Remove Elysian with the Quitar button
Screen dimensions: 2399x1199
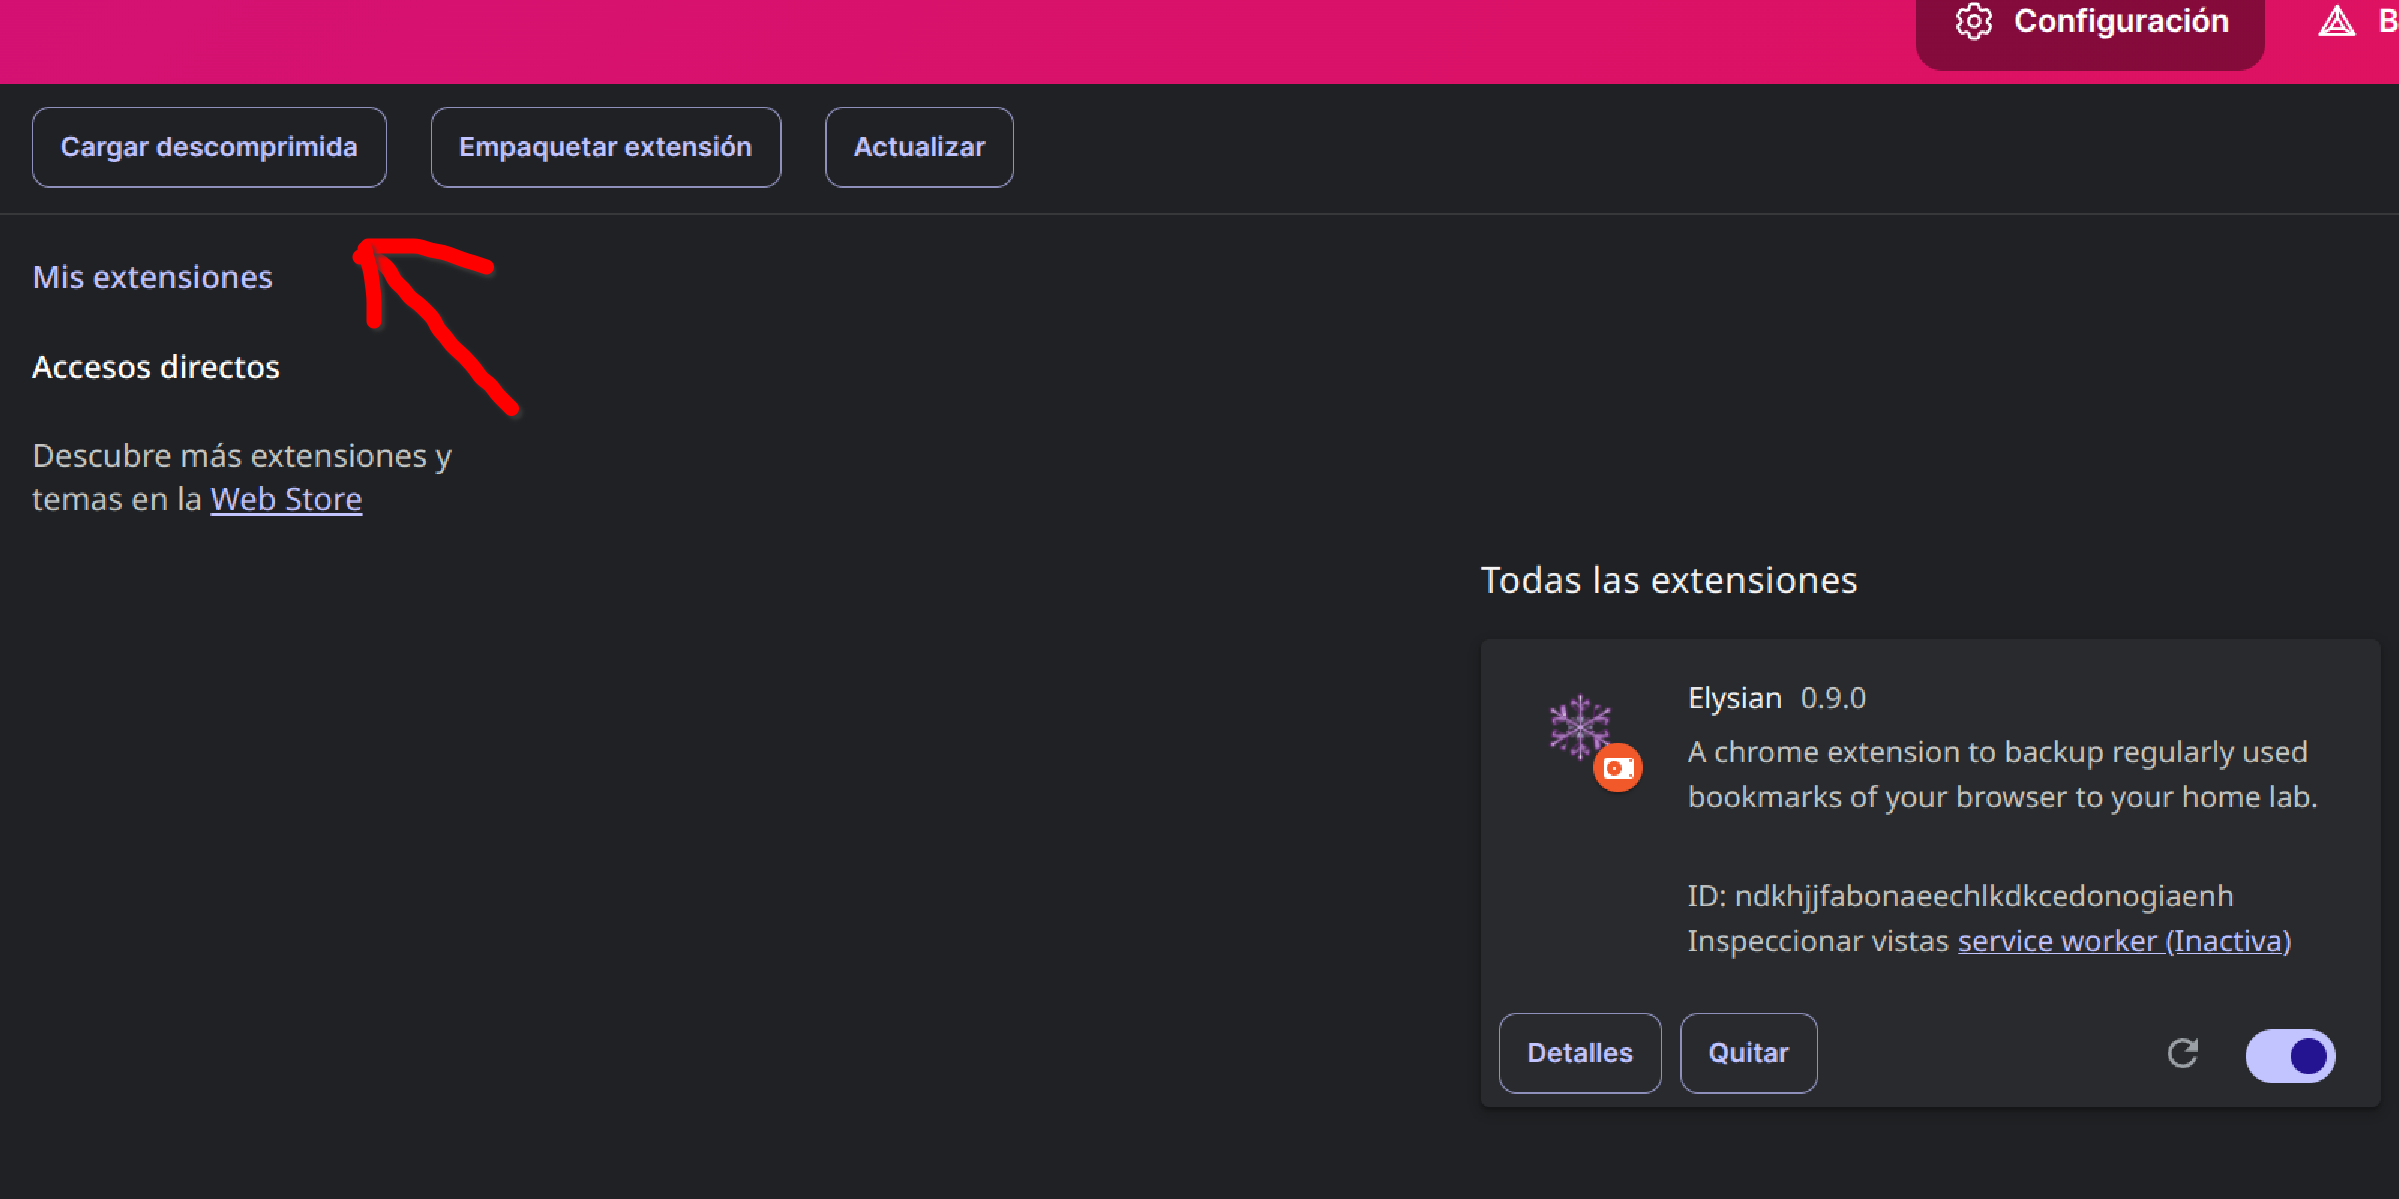click(x=1748, y=1053)
